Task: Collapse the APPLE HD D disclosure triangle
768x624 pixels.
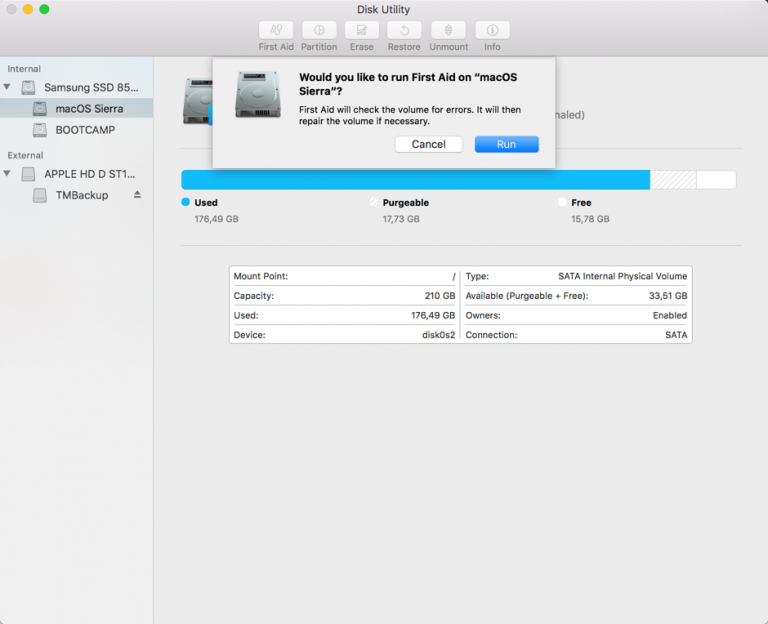Action: tap(7, 173)
